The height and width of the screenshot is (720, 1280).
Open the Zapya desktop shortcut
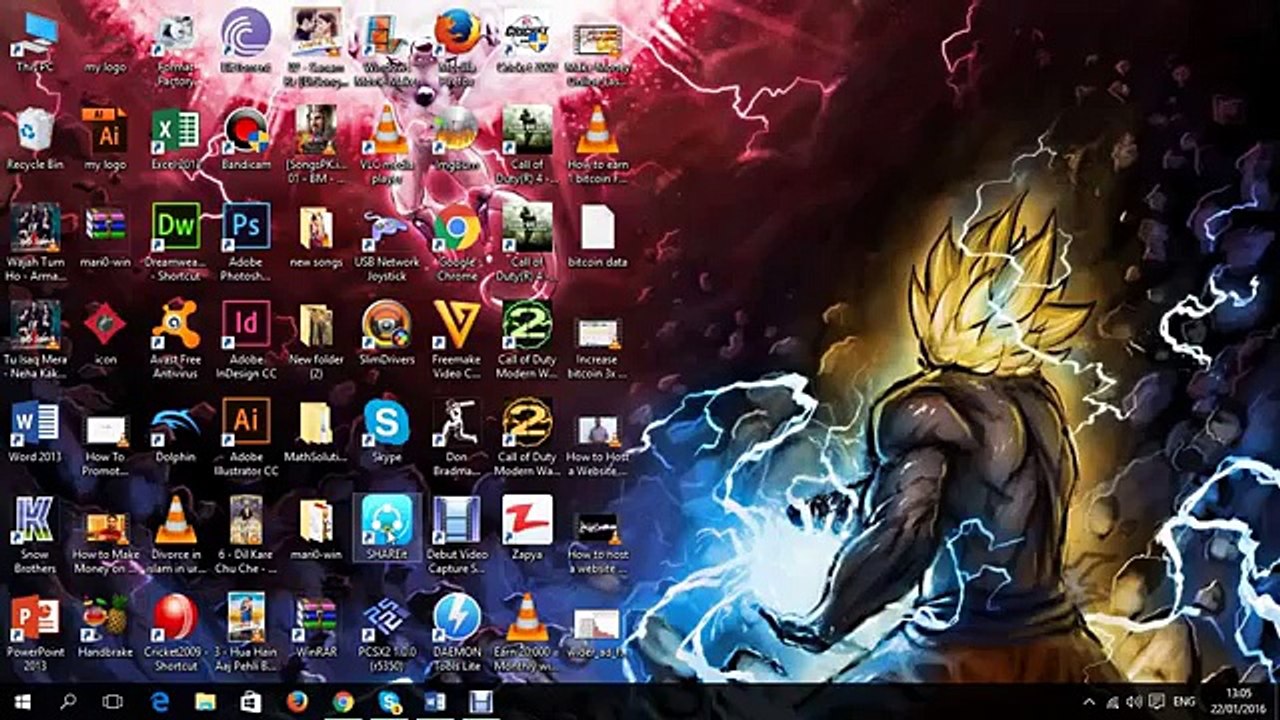527,528
